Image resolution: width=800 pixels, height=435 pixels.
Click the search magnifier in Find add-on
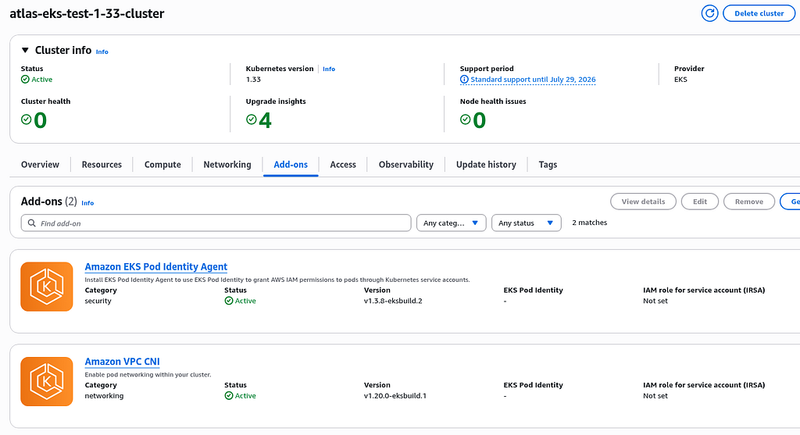click(x=32, y=223)
